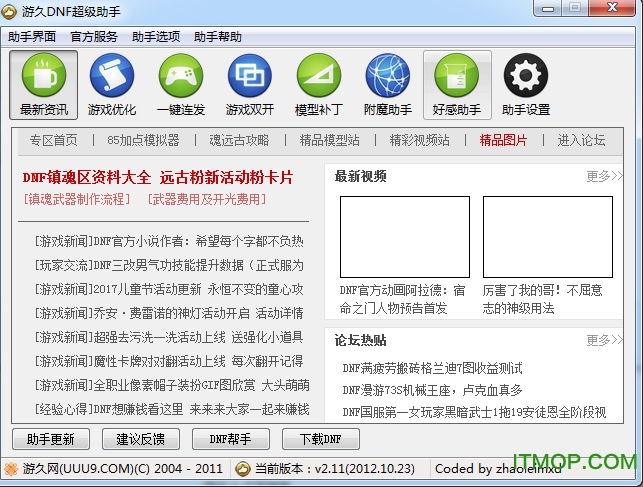This screenshot has height=487, width=643.
Task: Click the 助手更新 button
Action: [51, 439]
